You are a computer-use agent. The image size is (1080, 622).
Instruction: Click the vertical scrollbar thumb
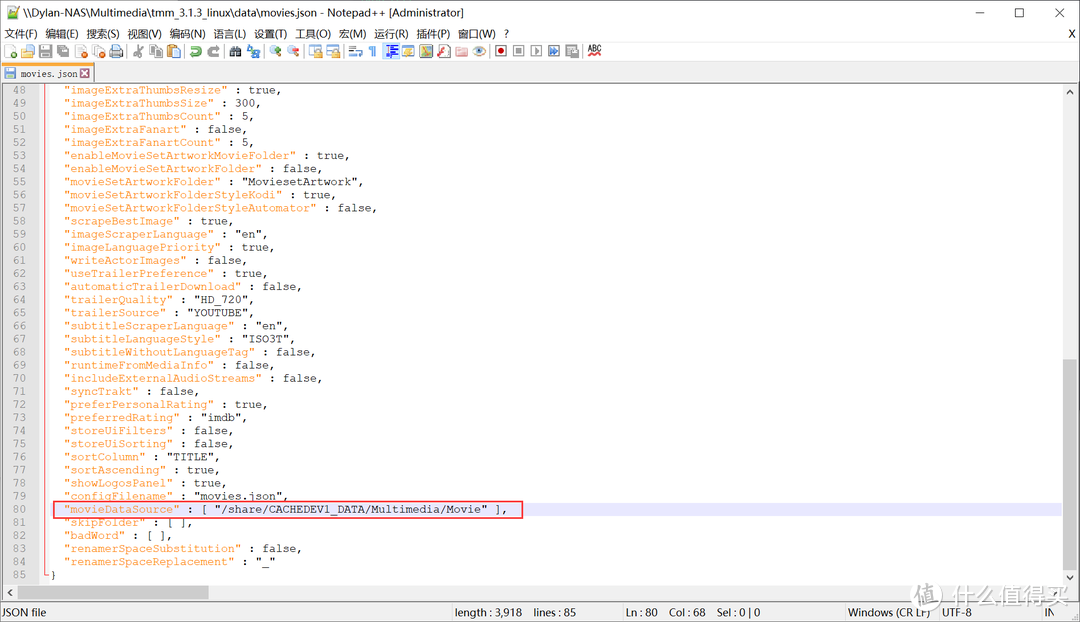tap(1070, 464)
